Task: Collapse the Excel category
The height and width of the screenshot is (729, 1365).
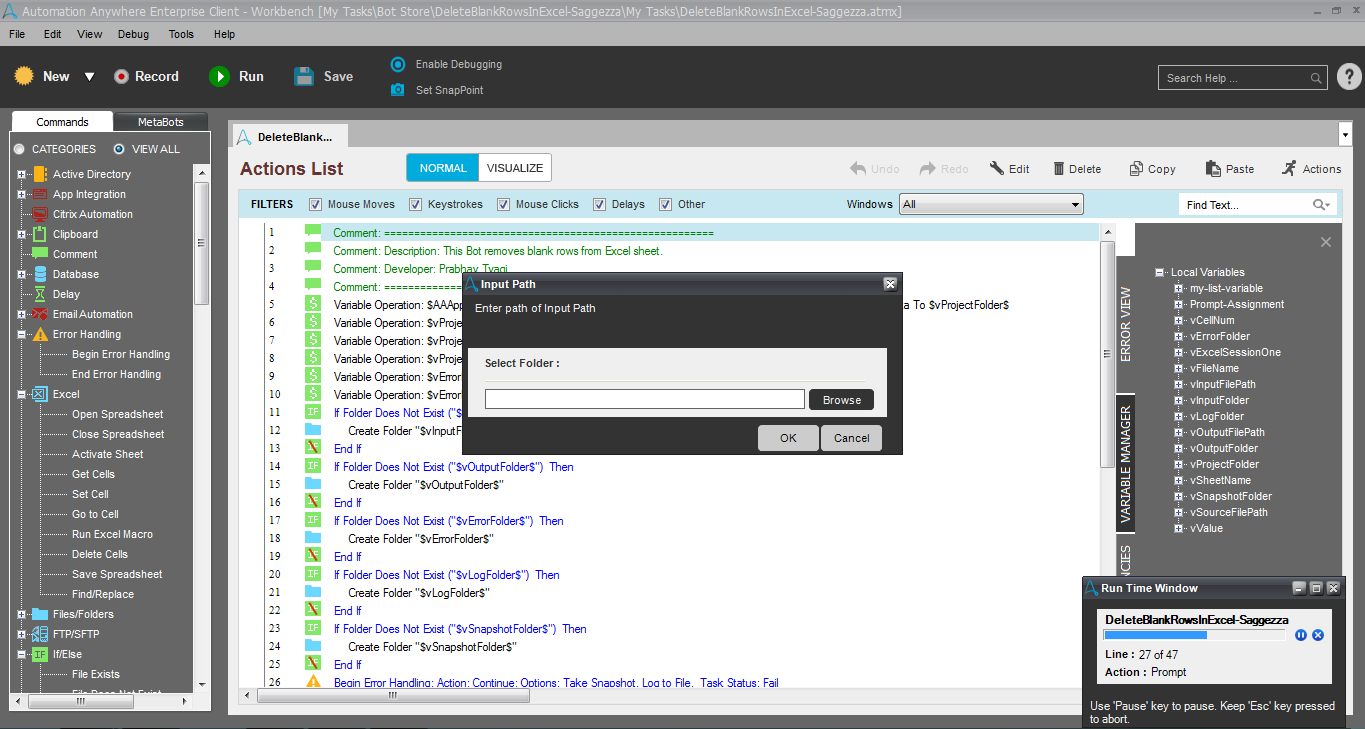Action: click(x=21, y=394)
